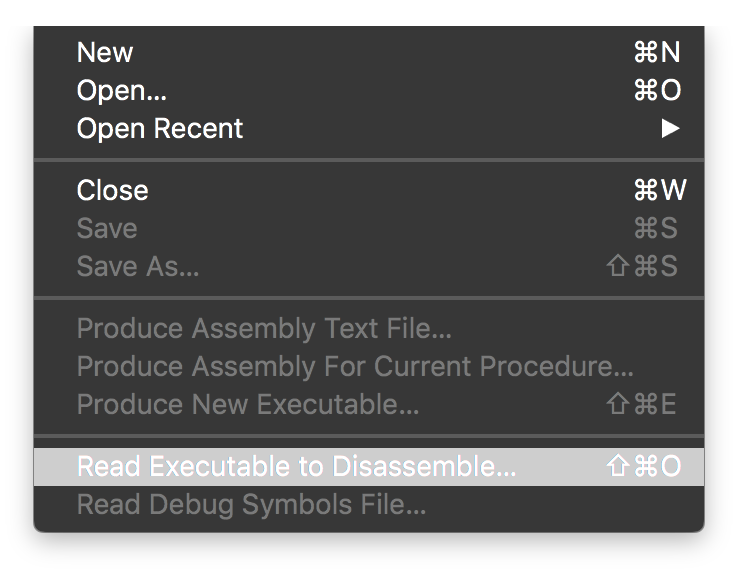Choose Close from the menu

(x=112, y=191)
